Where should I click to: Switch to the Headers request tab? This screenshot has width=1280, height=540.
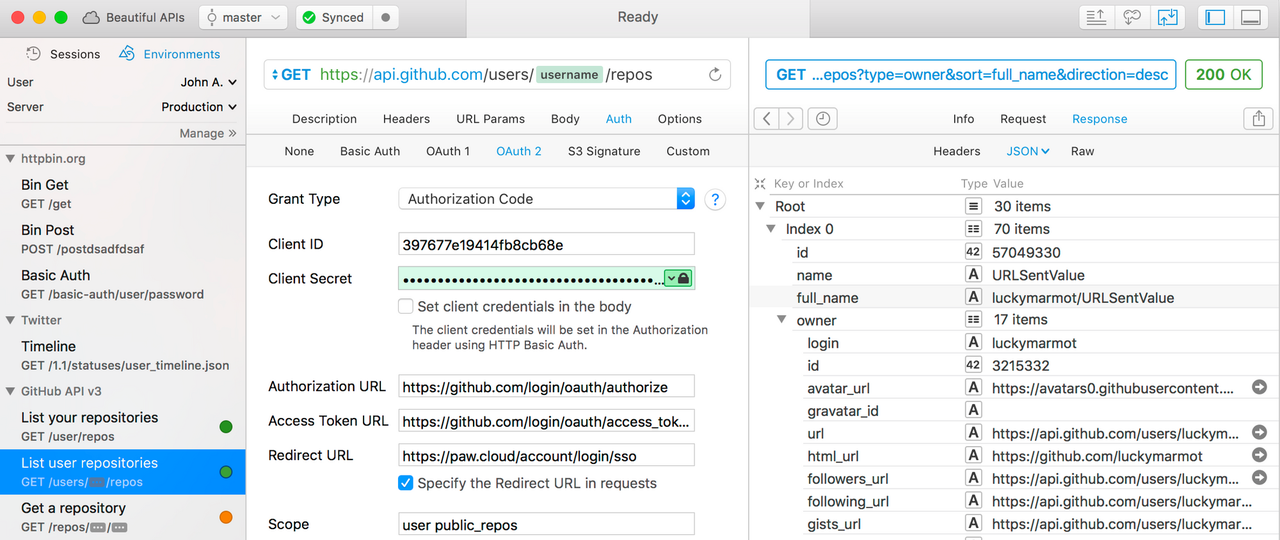point(406,119)
